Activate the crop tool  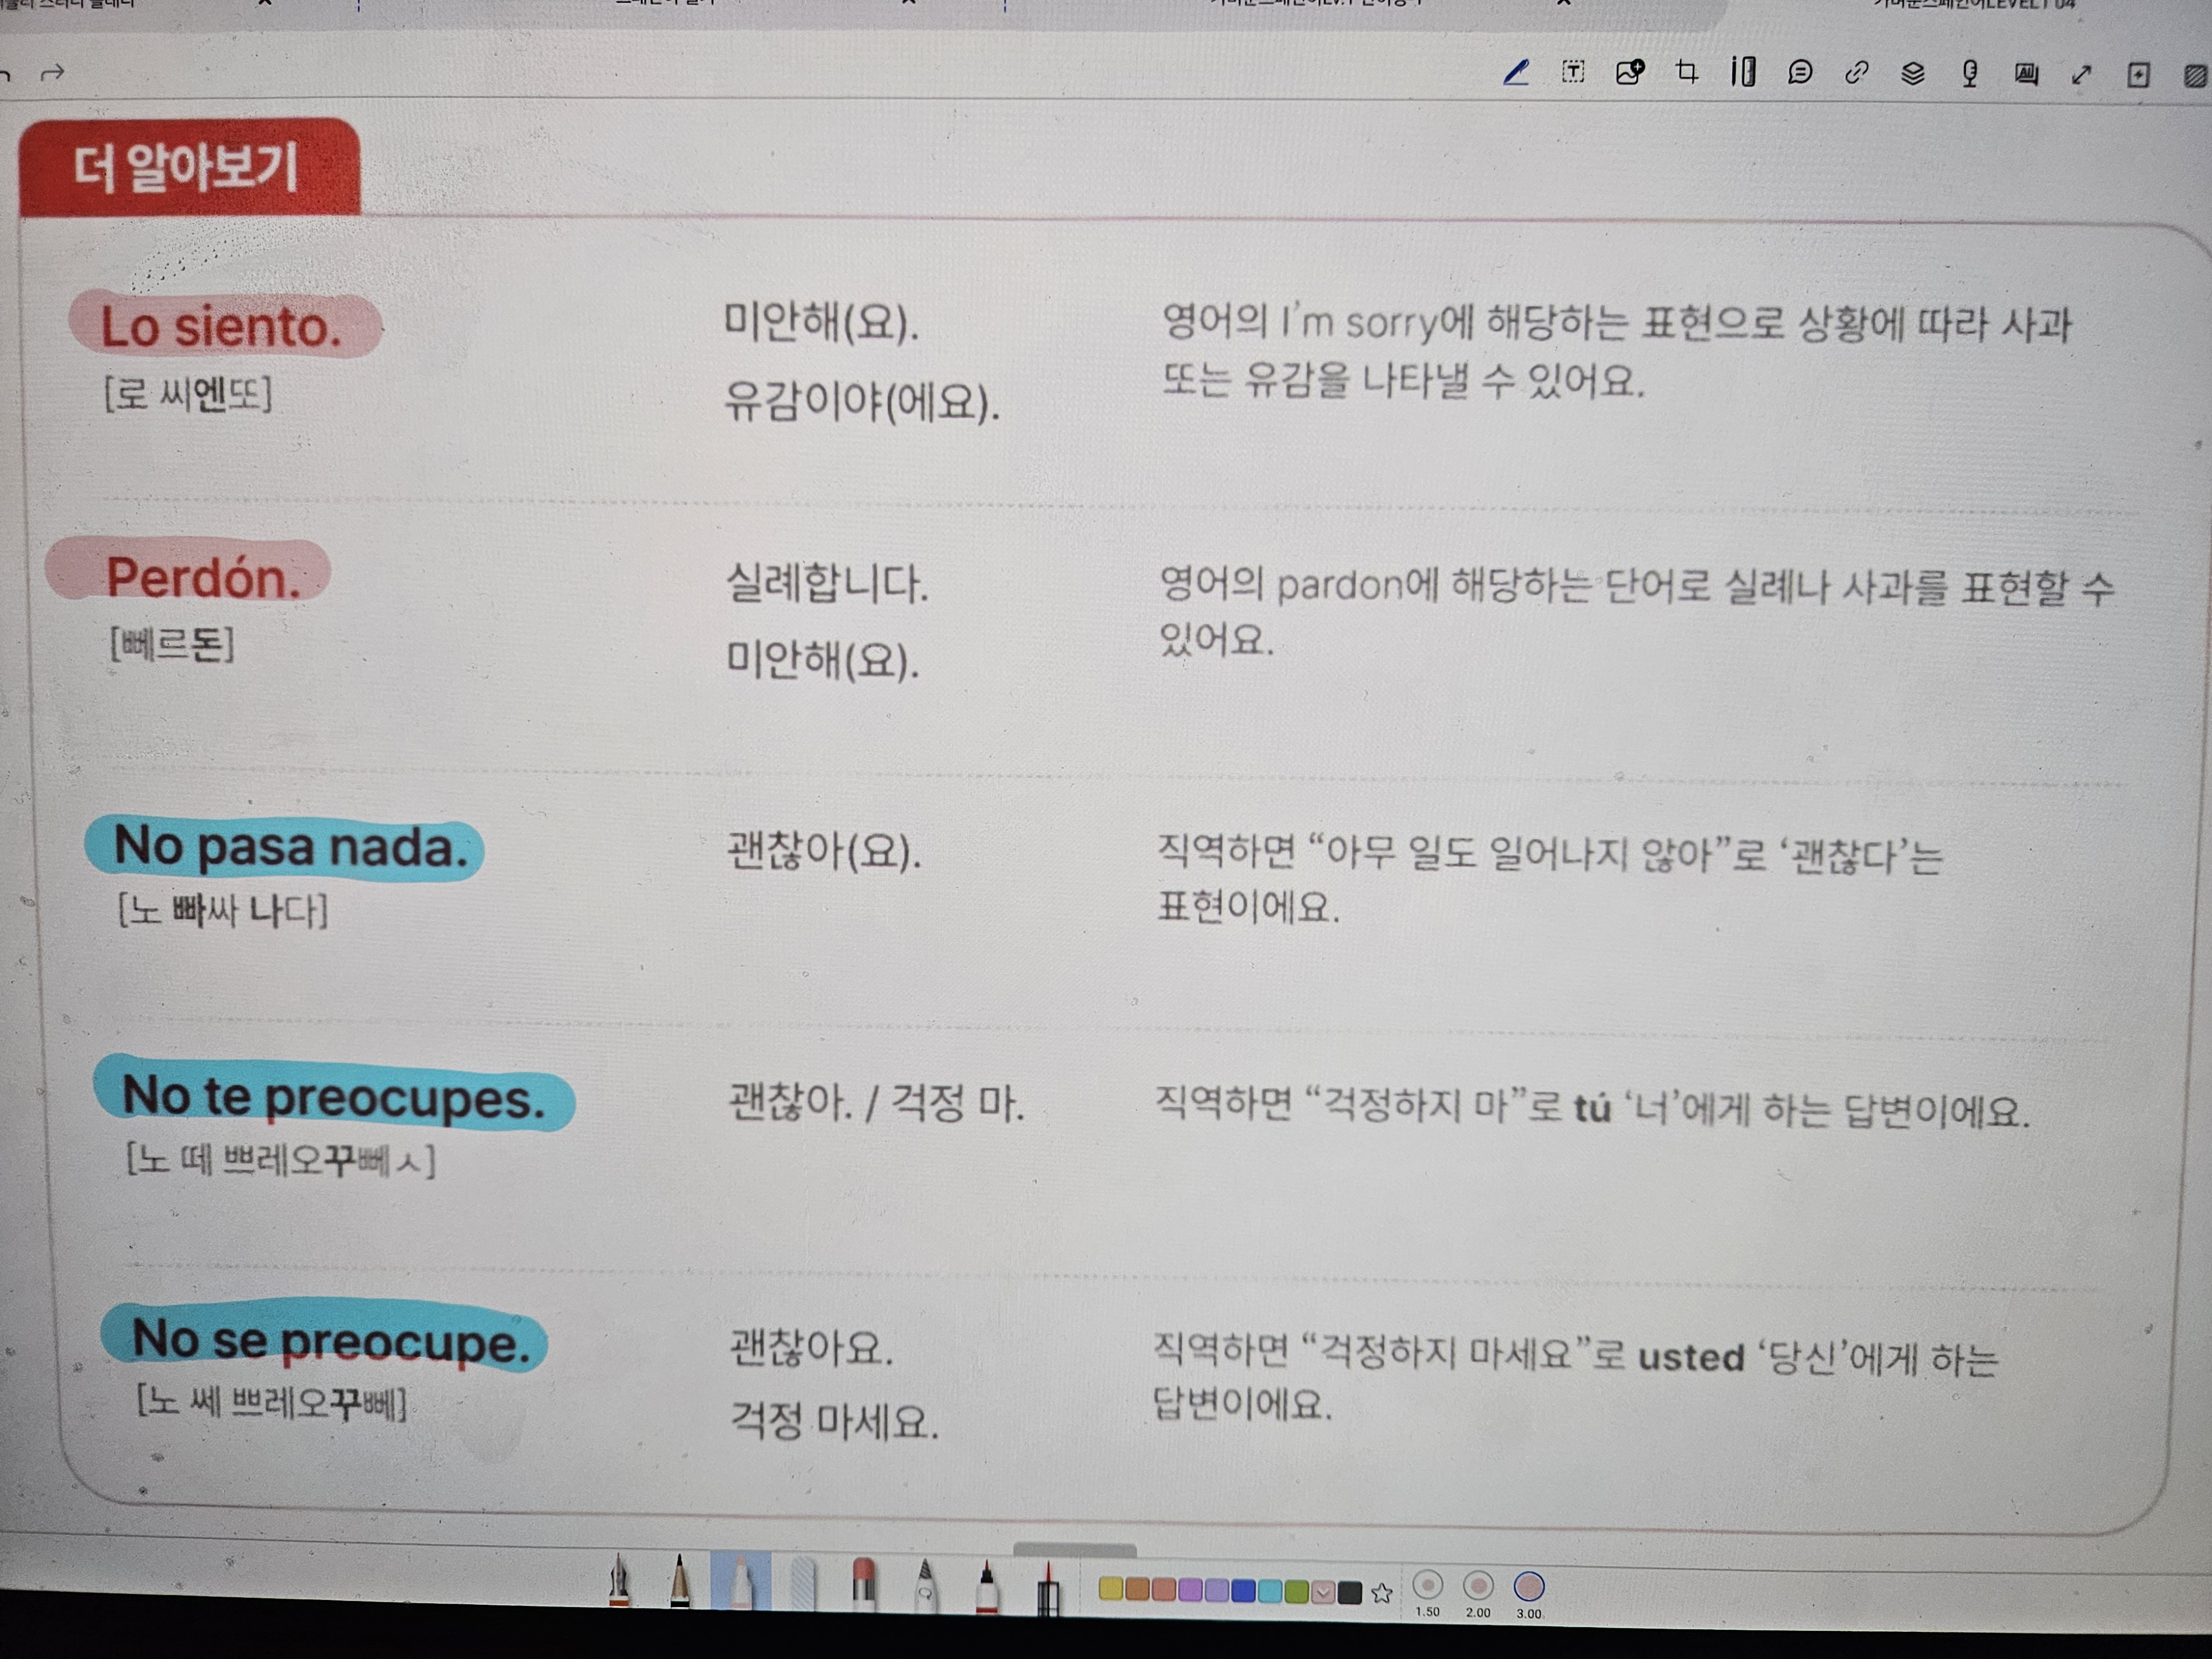tap(1687, 72)
